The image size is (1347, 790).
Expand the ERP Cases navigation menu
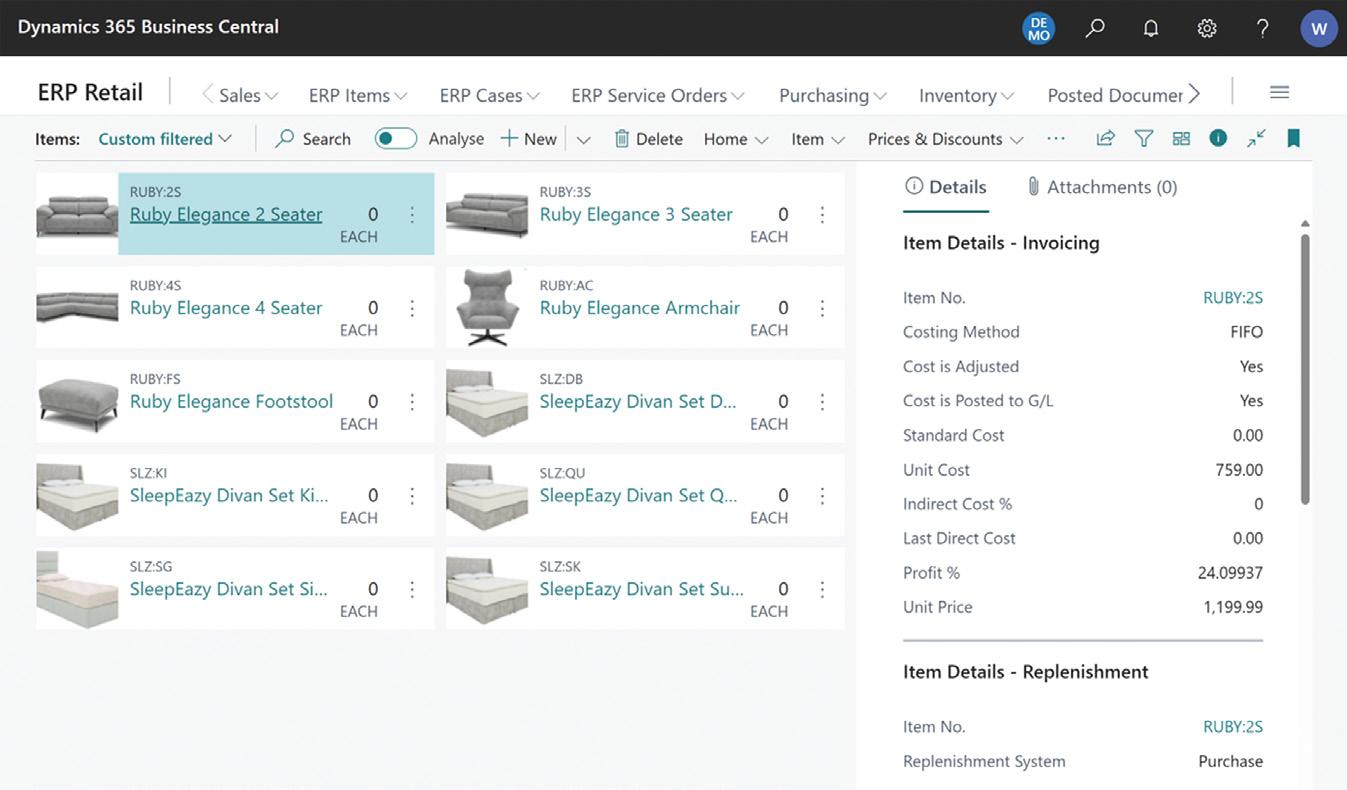[x=490, y=95]
